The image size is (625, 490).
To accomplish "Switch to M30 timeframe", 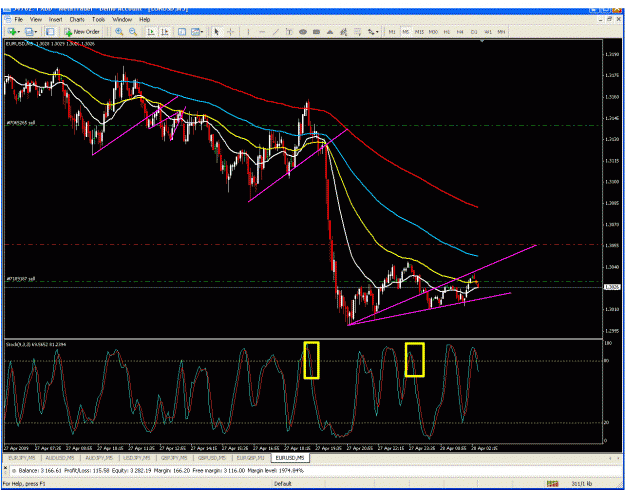I will (x=433, y=32).
